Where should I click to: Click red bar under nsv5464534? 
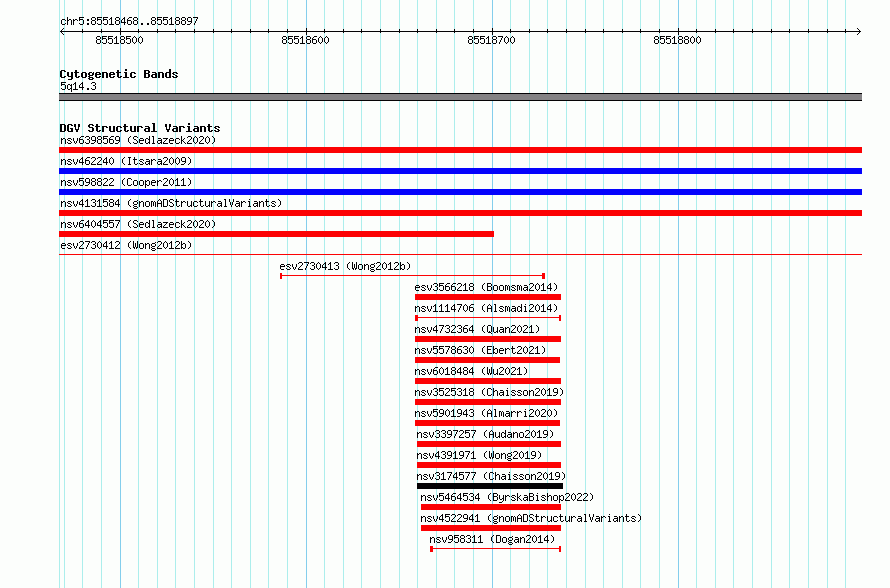pyautogui.click(x=491, y=507)
